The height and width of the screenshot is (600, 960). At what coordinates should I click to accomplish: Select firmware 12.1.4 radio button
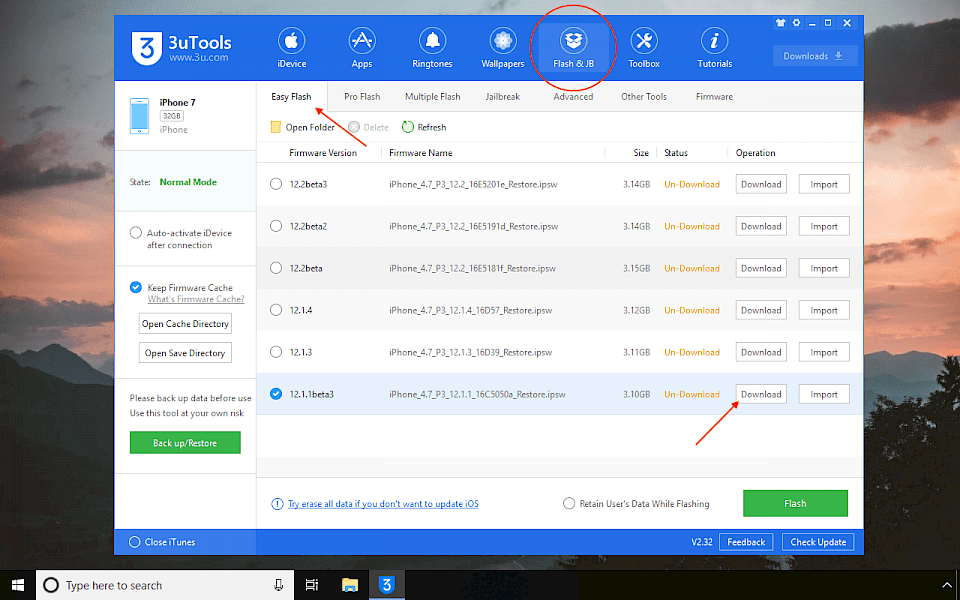point(276,310)
